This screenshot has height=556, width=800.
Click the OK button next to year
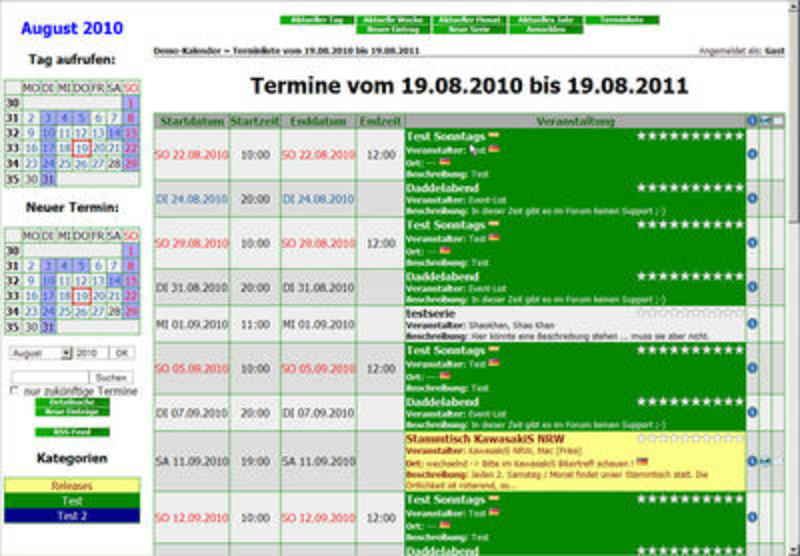tap(120, 353)
